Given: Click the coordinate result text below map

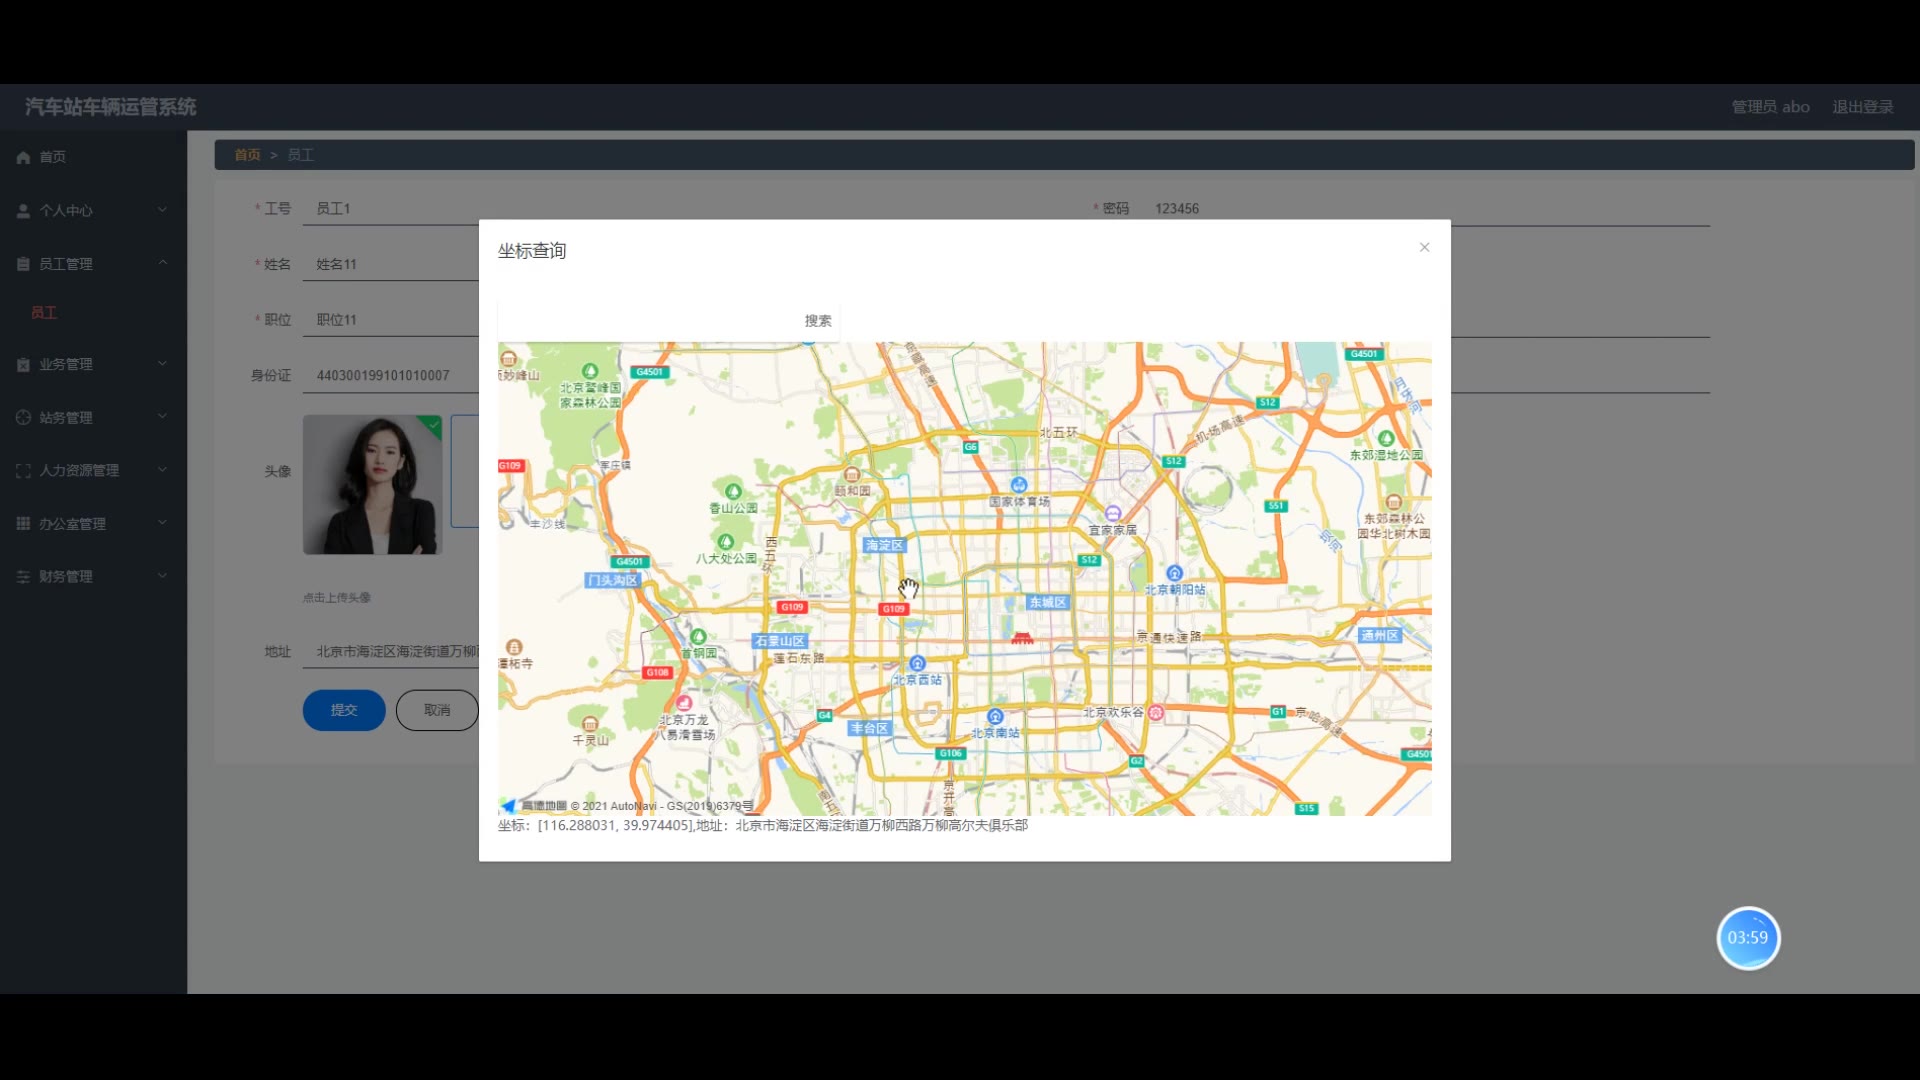Looking at the screenshot, I should coord(763,826).
